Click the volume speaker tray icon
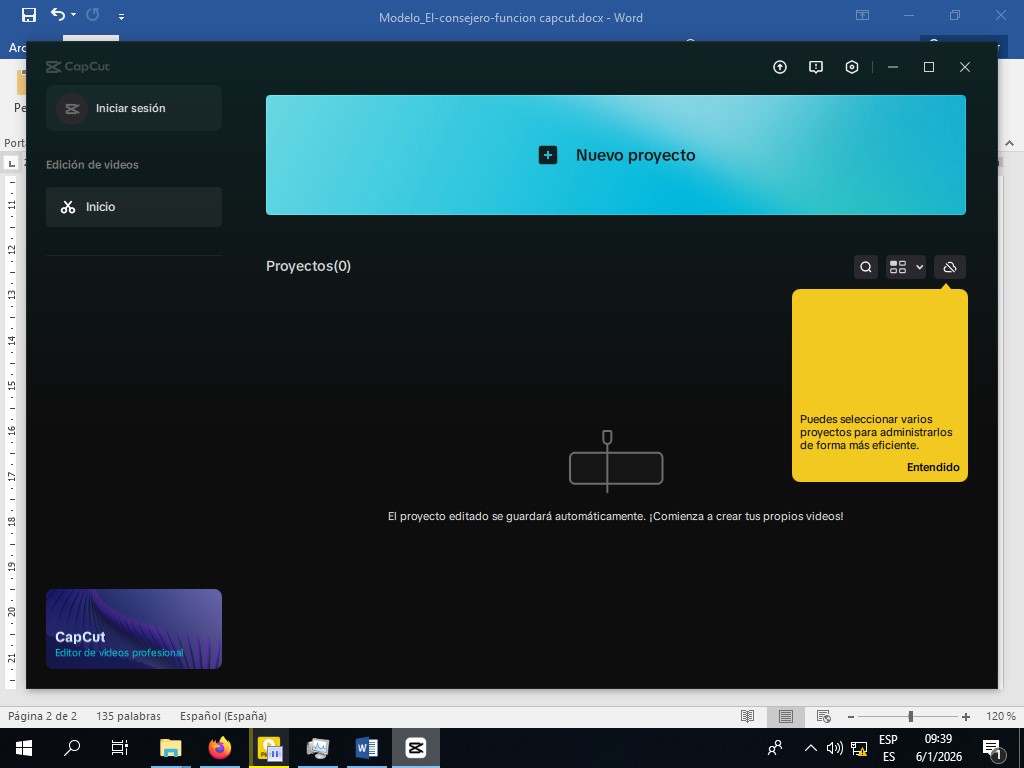 coord(834,748)
